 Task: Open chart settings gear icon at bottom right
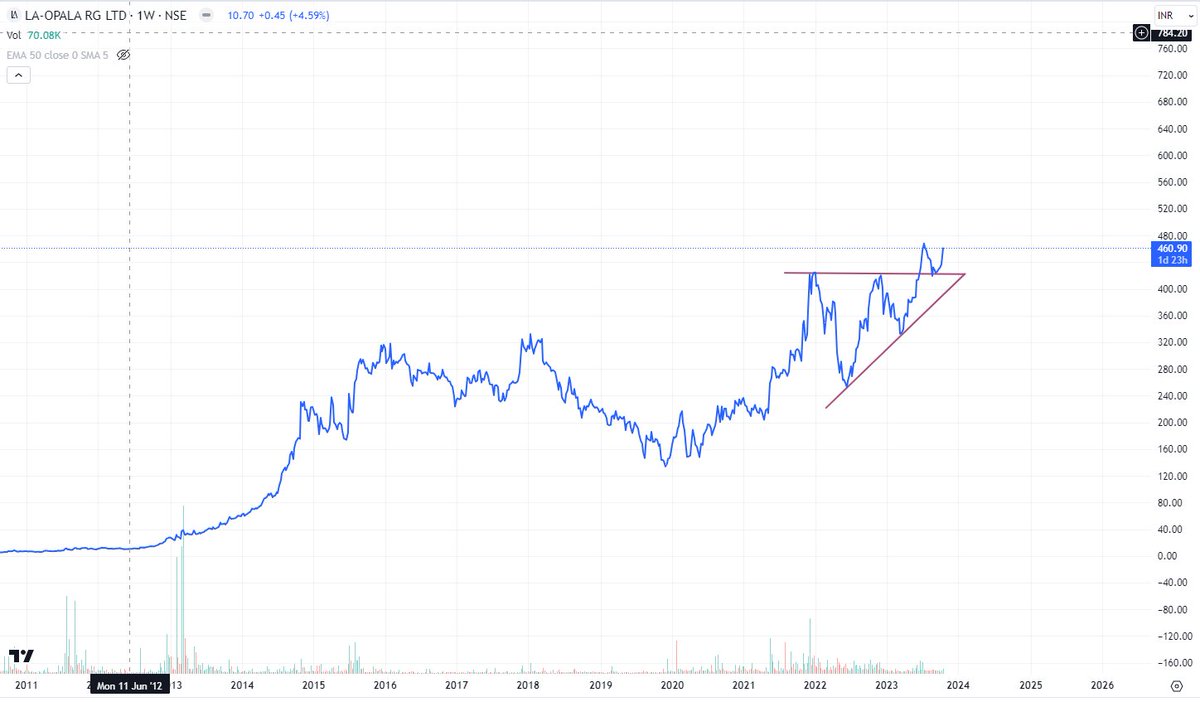[1176, 685]
